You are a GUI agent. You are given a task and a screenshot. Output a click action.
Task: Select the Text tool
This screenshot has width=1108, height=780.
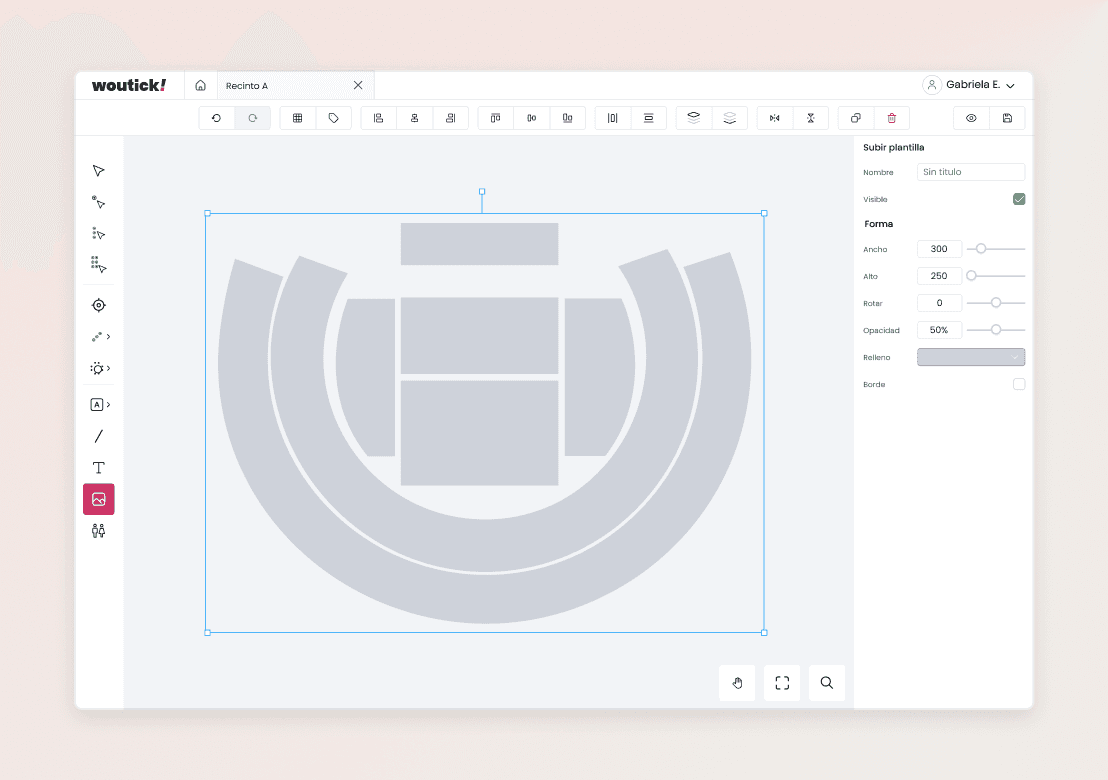pos(98,468)
